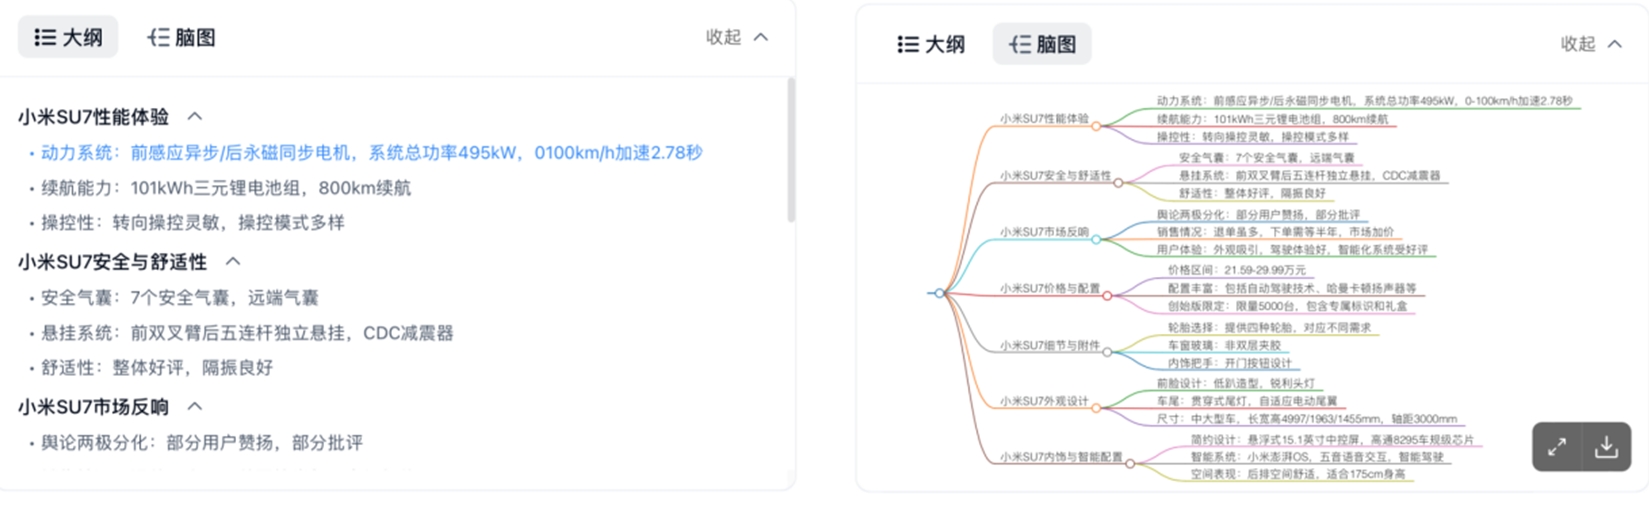Switch to 大纲 tab in right panel
The width and height of the screenshot is (1649, 506).
pyautogui.click(x=931, y=44)
